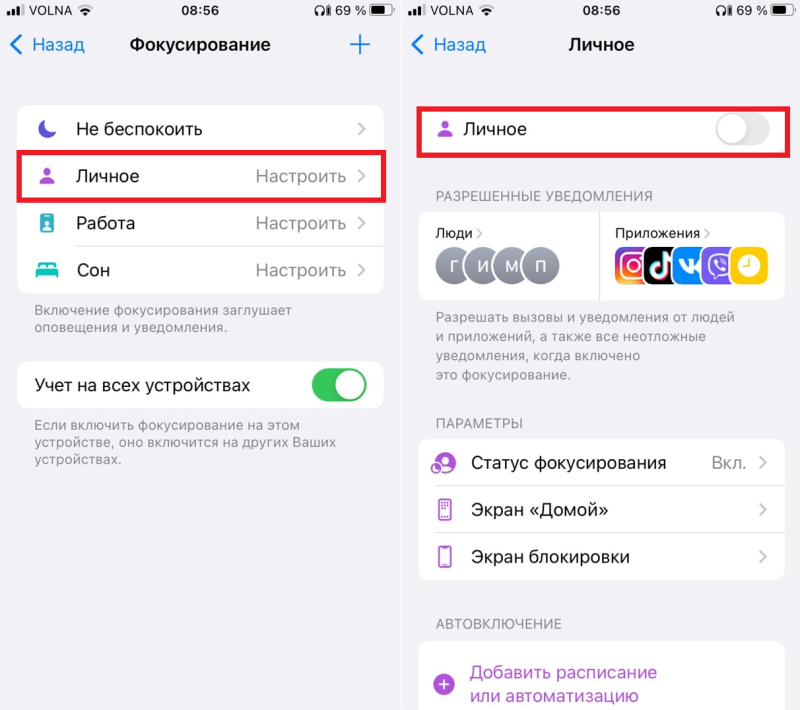The height and width of the screenshot is (710, 800).
Task: Open the Не беспокоить focus mode
Action: click(201, 129)
